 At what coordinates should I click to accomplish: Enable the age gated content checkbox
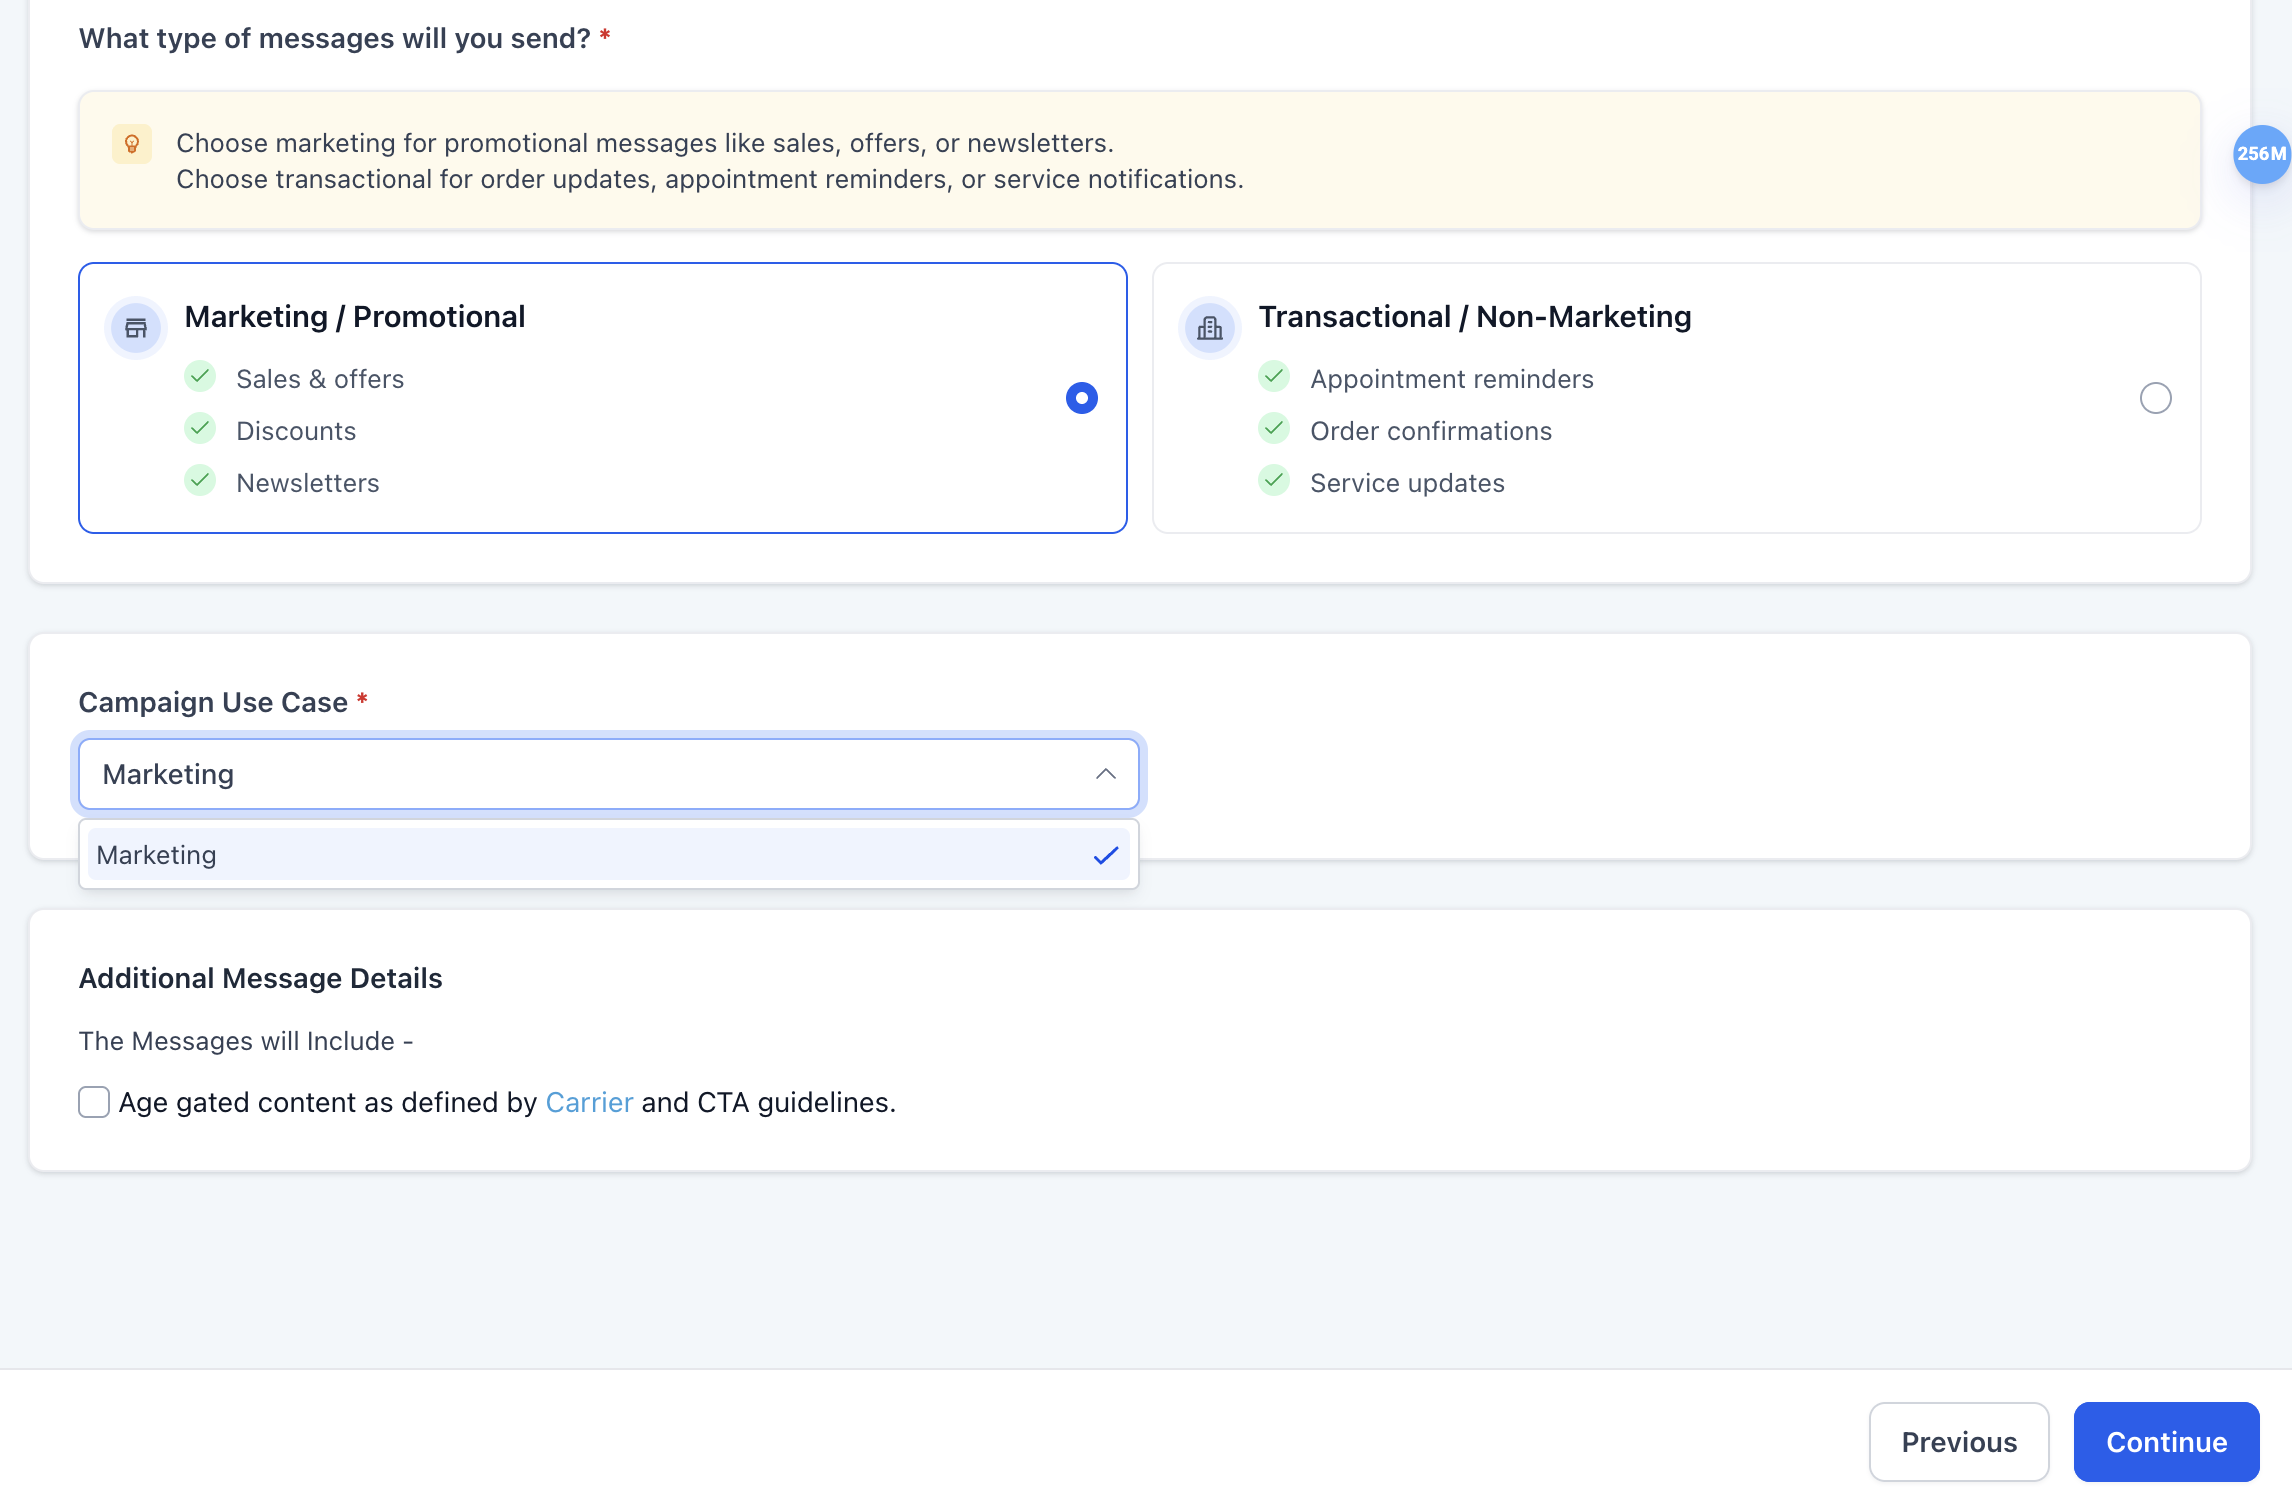coord(94,1102)
